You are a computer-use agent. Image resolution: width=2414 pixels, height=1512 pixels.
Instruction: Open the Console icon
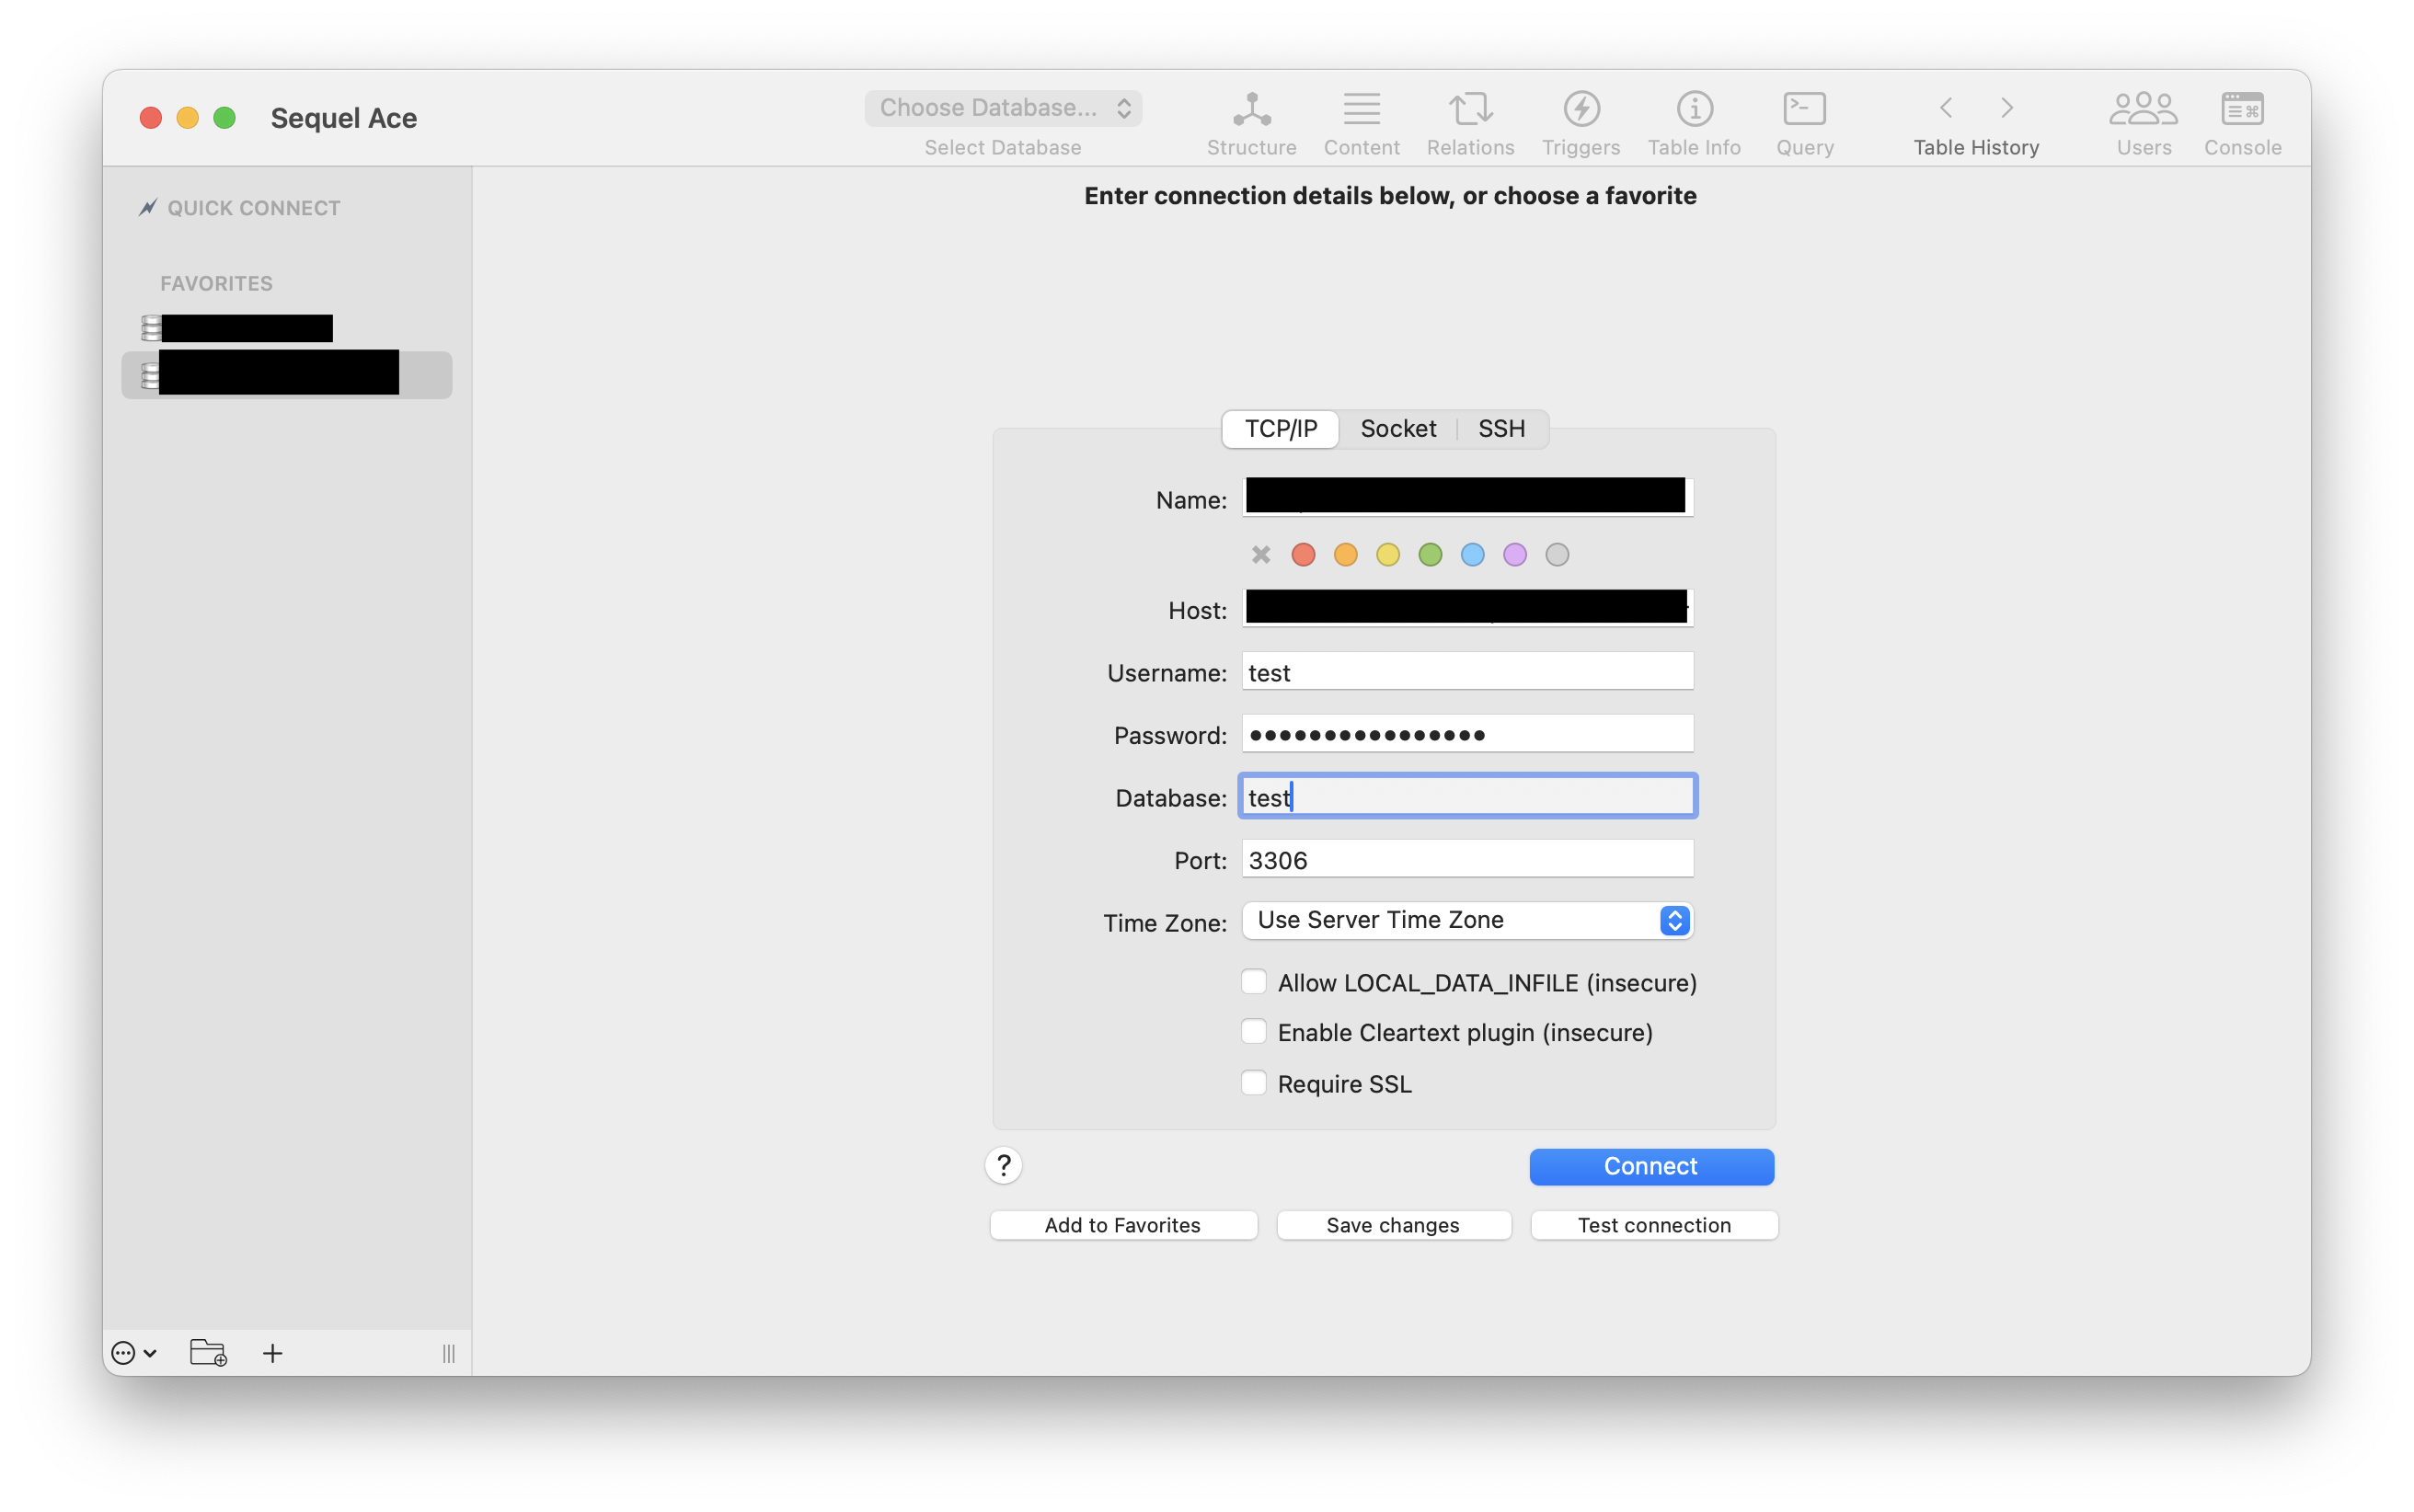click(2242, 109)
